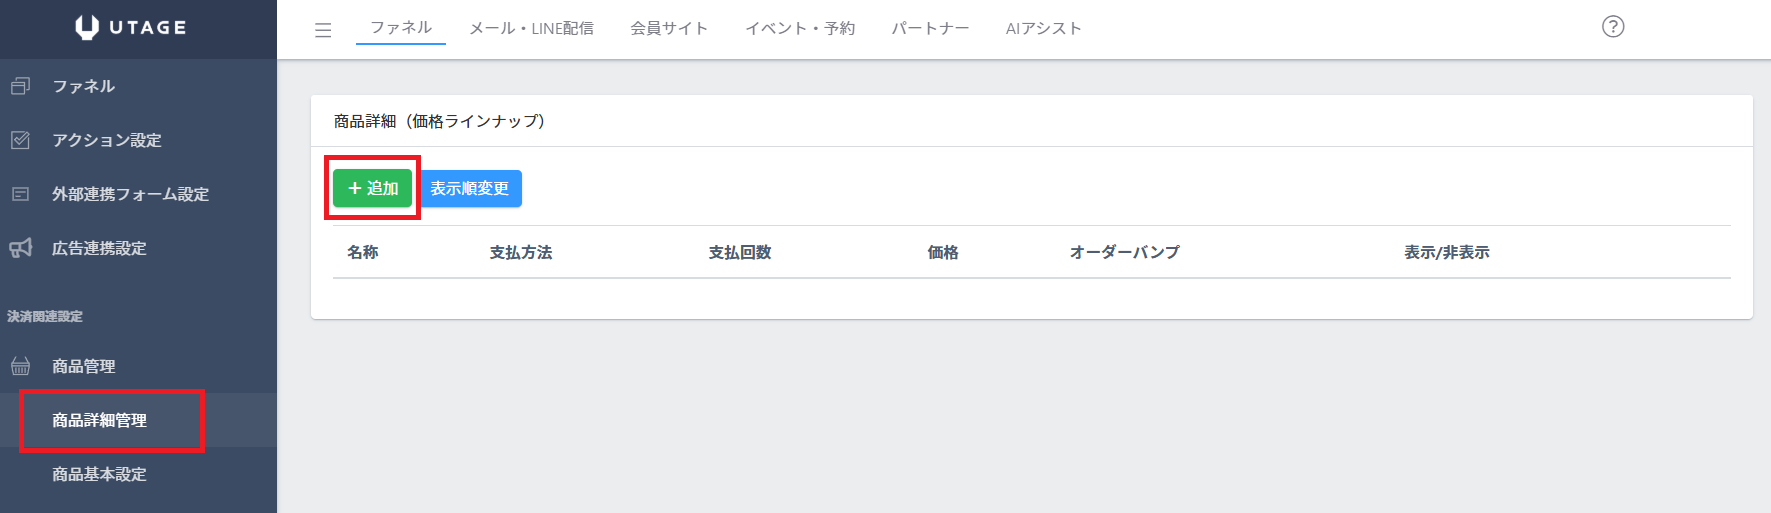Toggle the hamburger menu icon

(323, 30)
